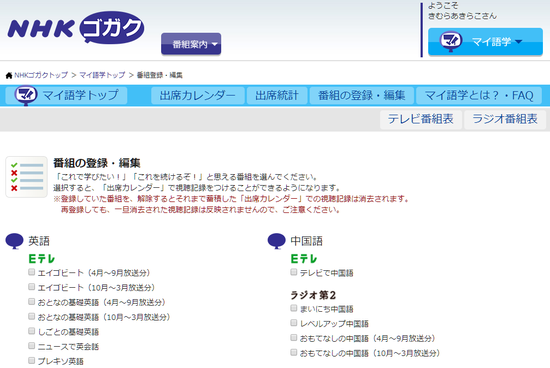This screenshot has height=368, width=550.
Task: Check おもてなしの中国語（10月～3月放送分）
Action: (x=294, y=352)
